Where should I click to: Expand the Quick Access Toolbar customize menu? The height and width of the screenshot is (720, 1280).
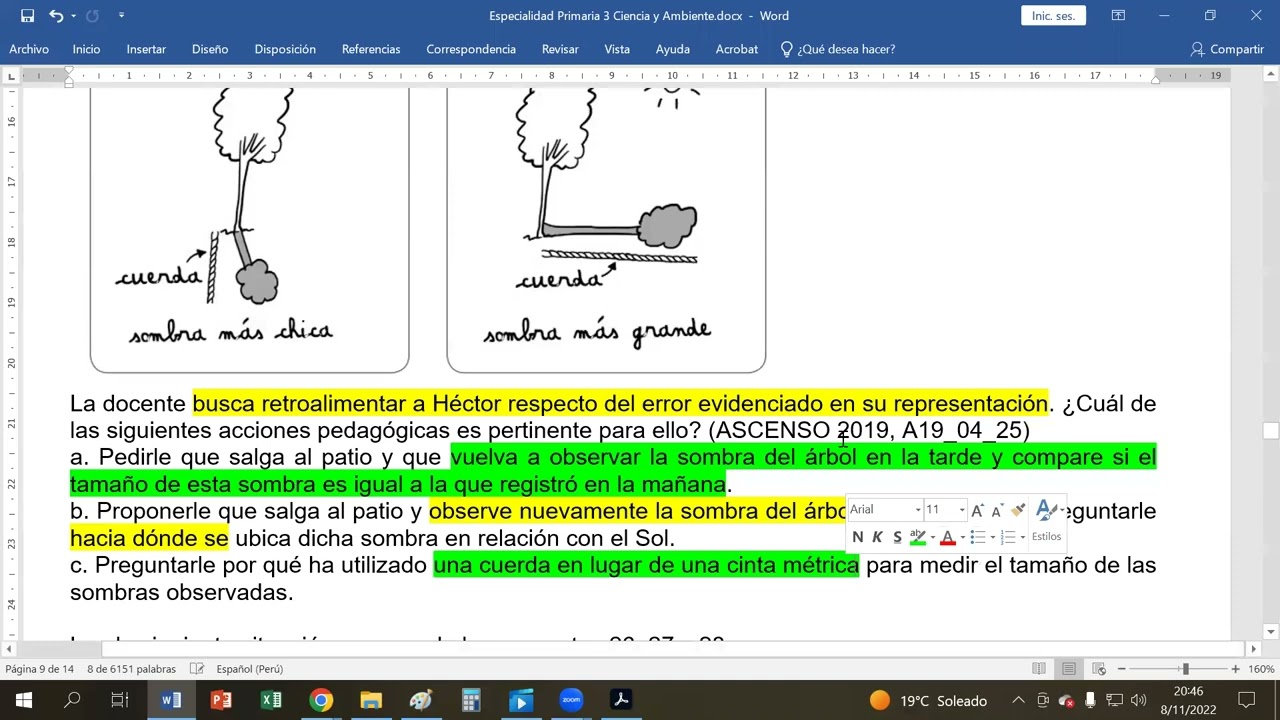122,16
